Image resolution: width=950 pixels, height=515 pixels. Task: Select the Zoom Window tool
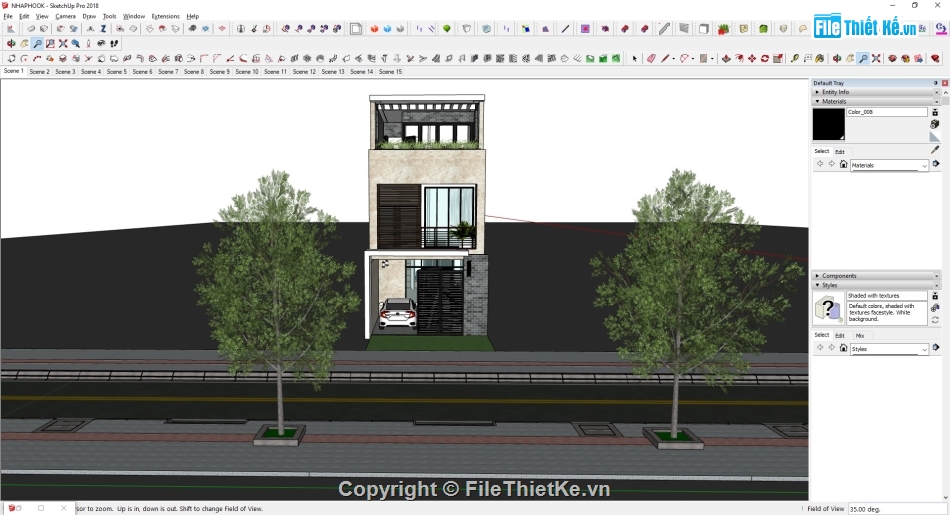point(50,43)
